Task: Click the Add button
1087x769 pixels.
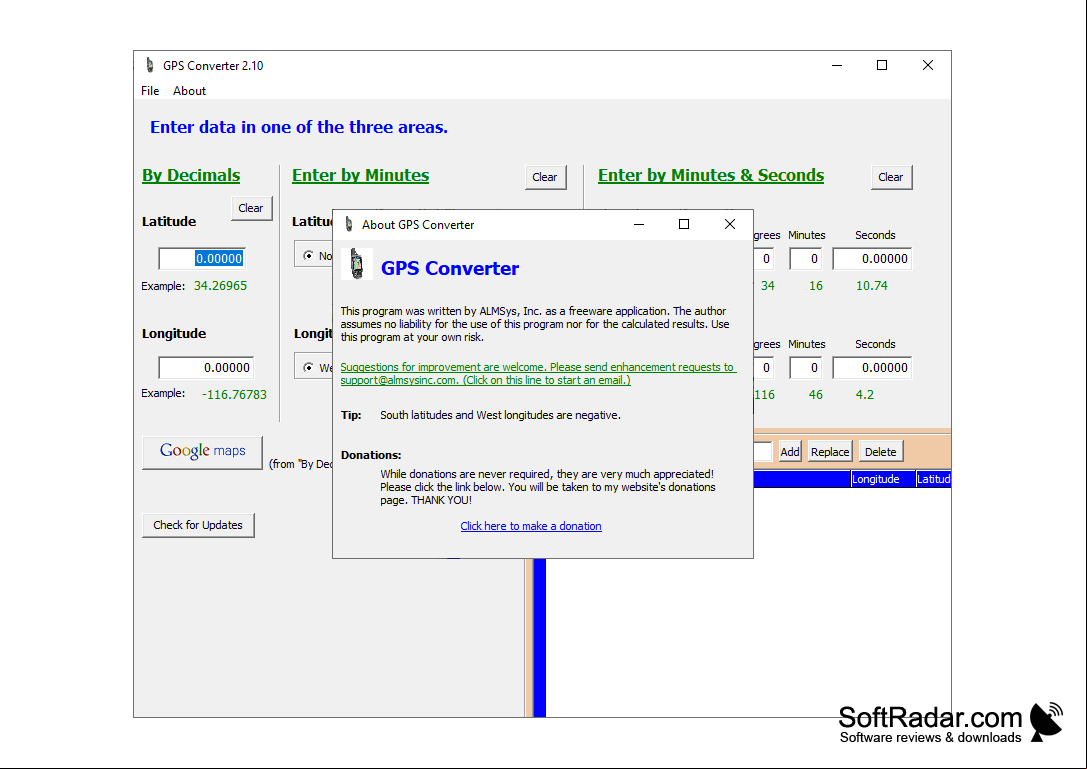Action: coord(790,452)
